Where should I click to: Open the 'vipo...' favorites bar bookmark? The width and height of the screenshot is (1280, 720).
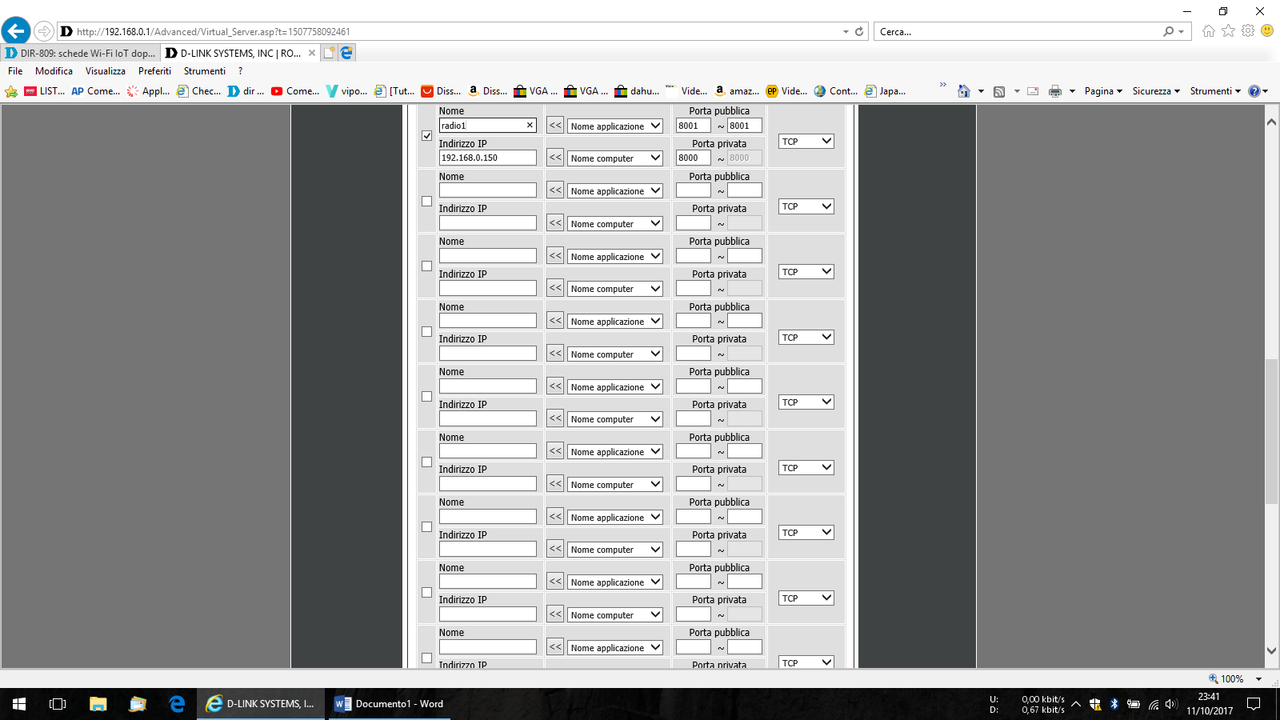(x=347, y=91)
